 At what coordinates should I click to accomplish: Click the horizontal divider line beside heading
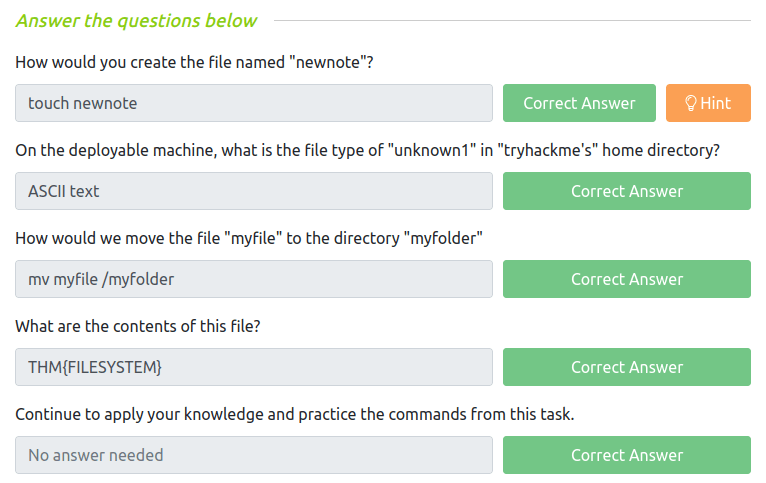pyautogui.click(x=512, y=21)
